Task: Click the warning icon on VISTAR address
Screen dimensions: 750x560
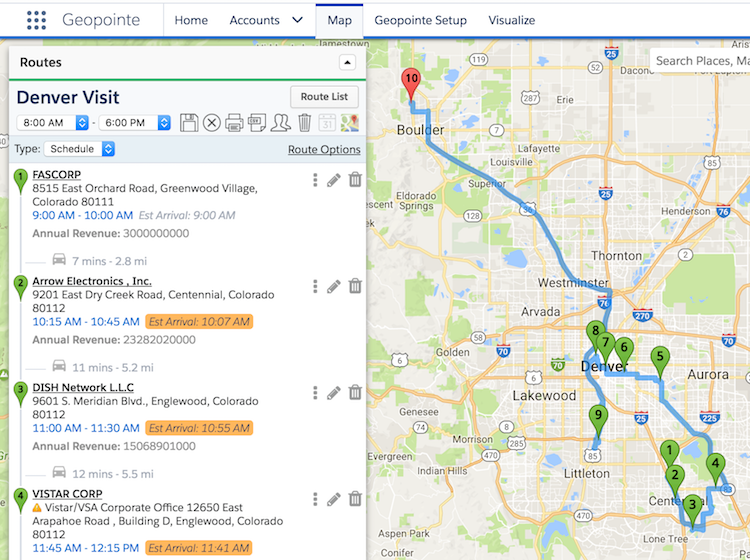Action: tap(37, 507)
